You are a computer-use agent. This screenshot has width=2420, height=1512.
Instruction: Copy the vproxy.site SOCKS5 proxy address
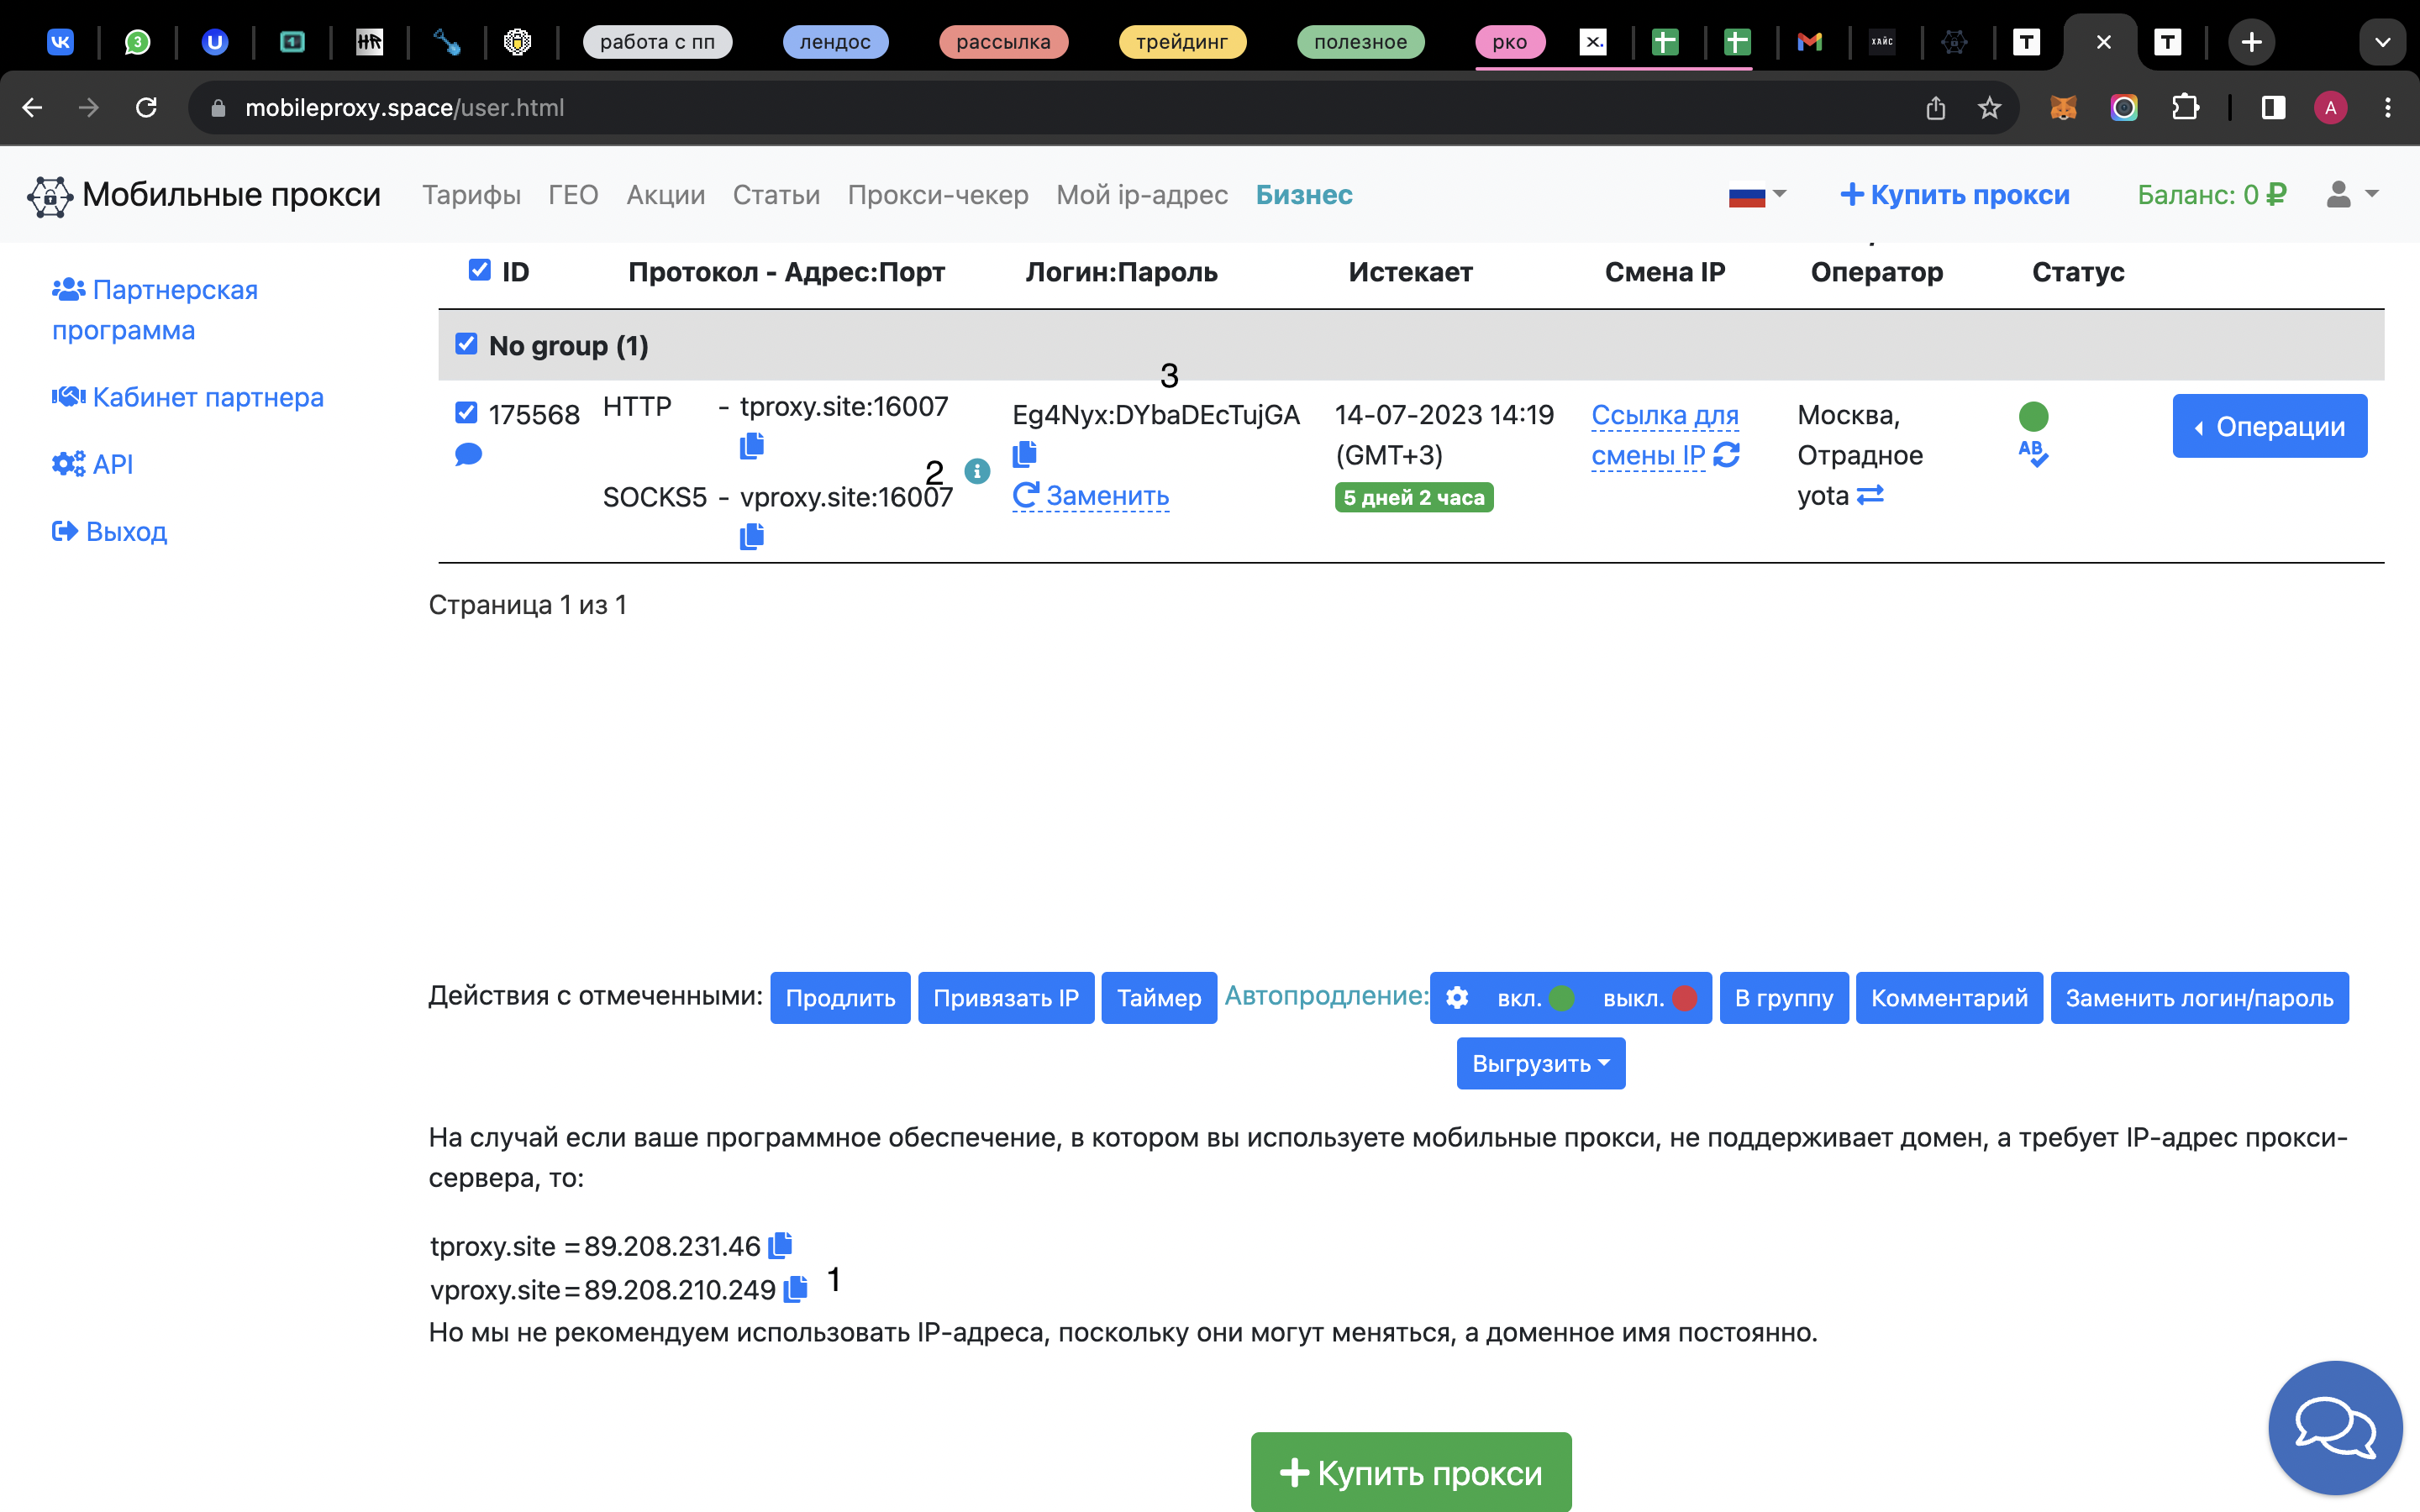tap(752, 535)
